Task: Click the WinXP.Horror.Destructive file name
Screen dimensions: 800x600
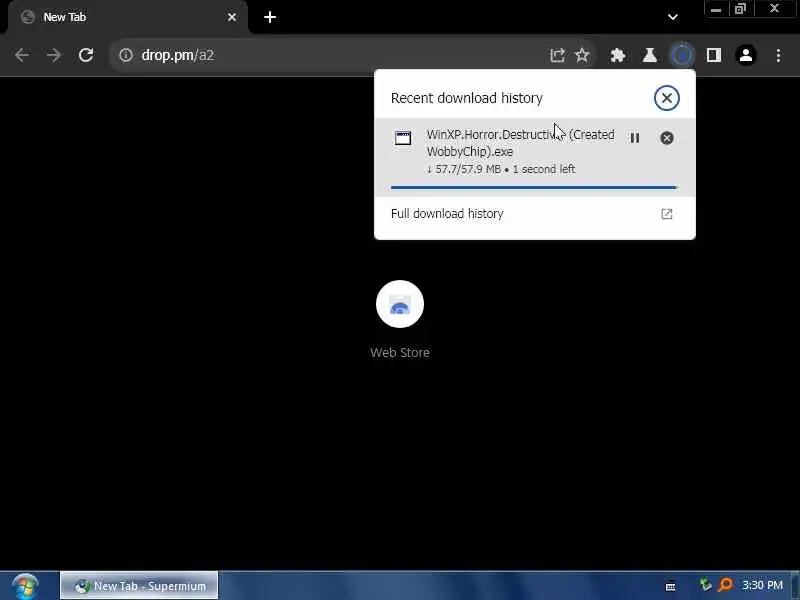Action: (520, 143)
